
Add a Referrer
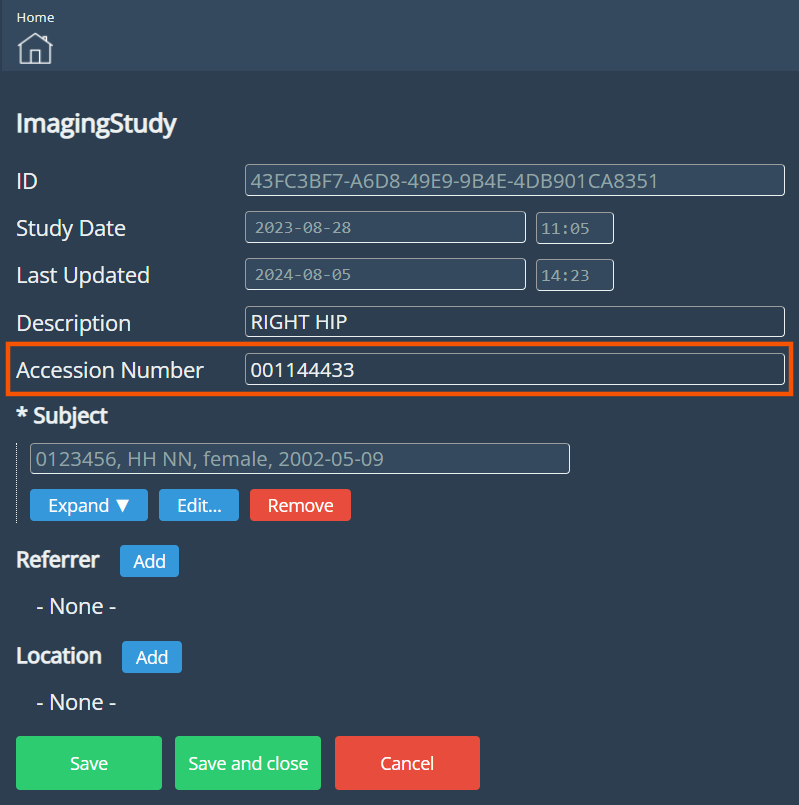click(149, 561)
